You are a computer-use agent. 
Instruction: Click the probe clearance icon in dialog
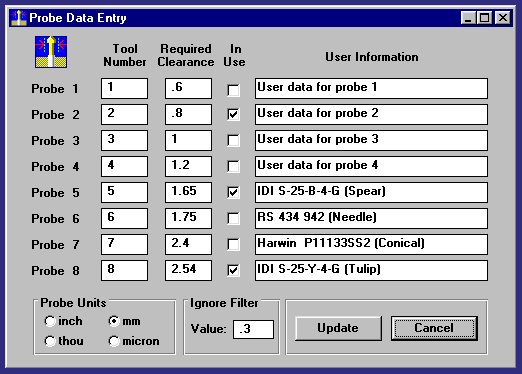click(x=51, y=52)
